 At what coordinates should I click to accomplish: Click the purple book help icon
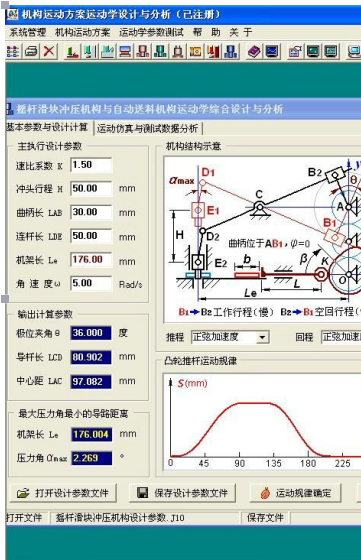coord(254,52)
